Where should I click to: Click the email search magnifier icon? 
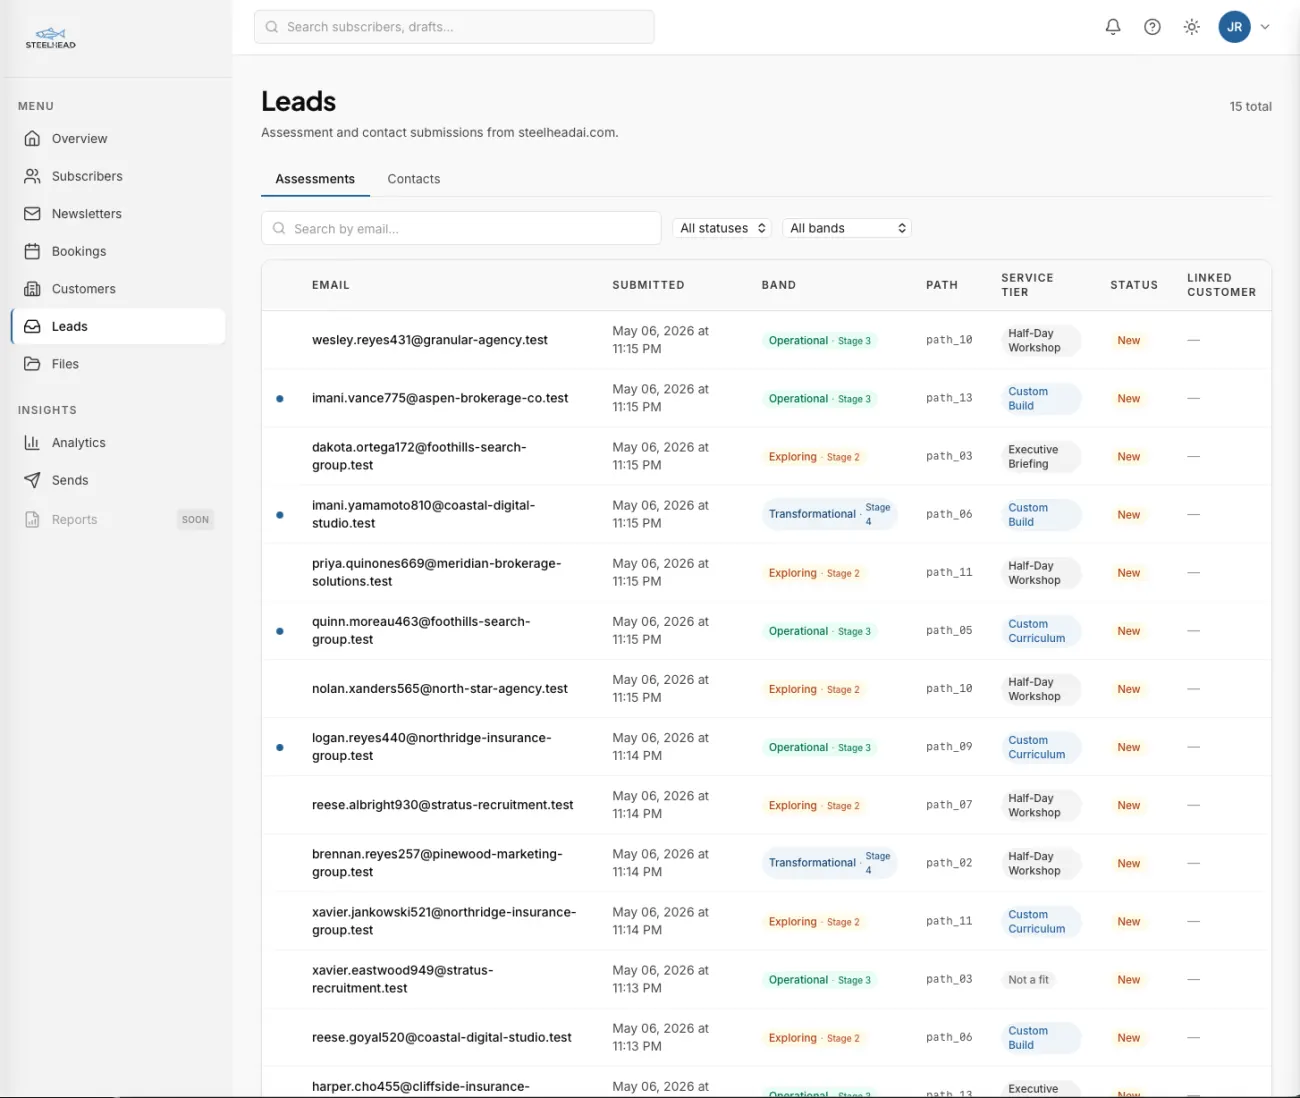(x=279, y=228)
